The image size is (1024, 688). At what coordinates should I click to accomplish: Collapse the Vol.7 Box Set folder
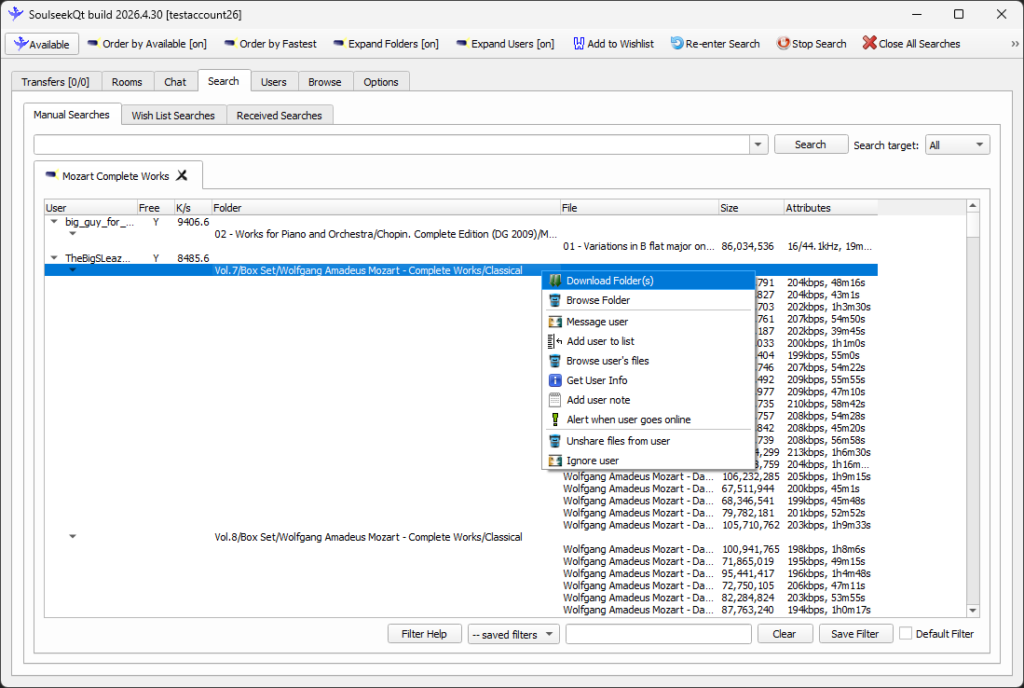coord(72,270)
